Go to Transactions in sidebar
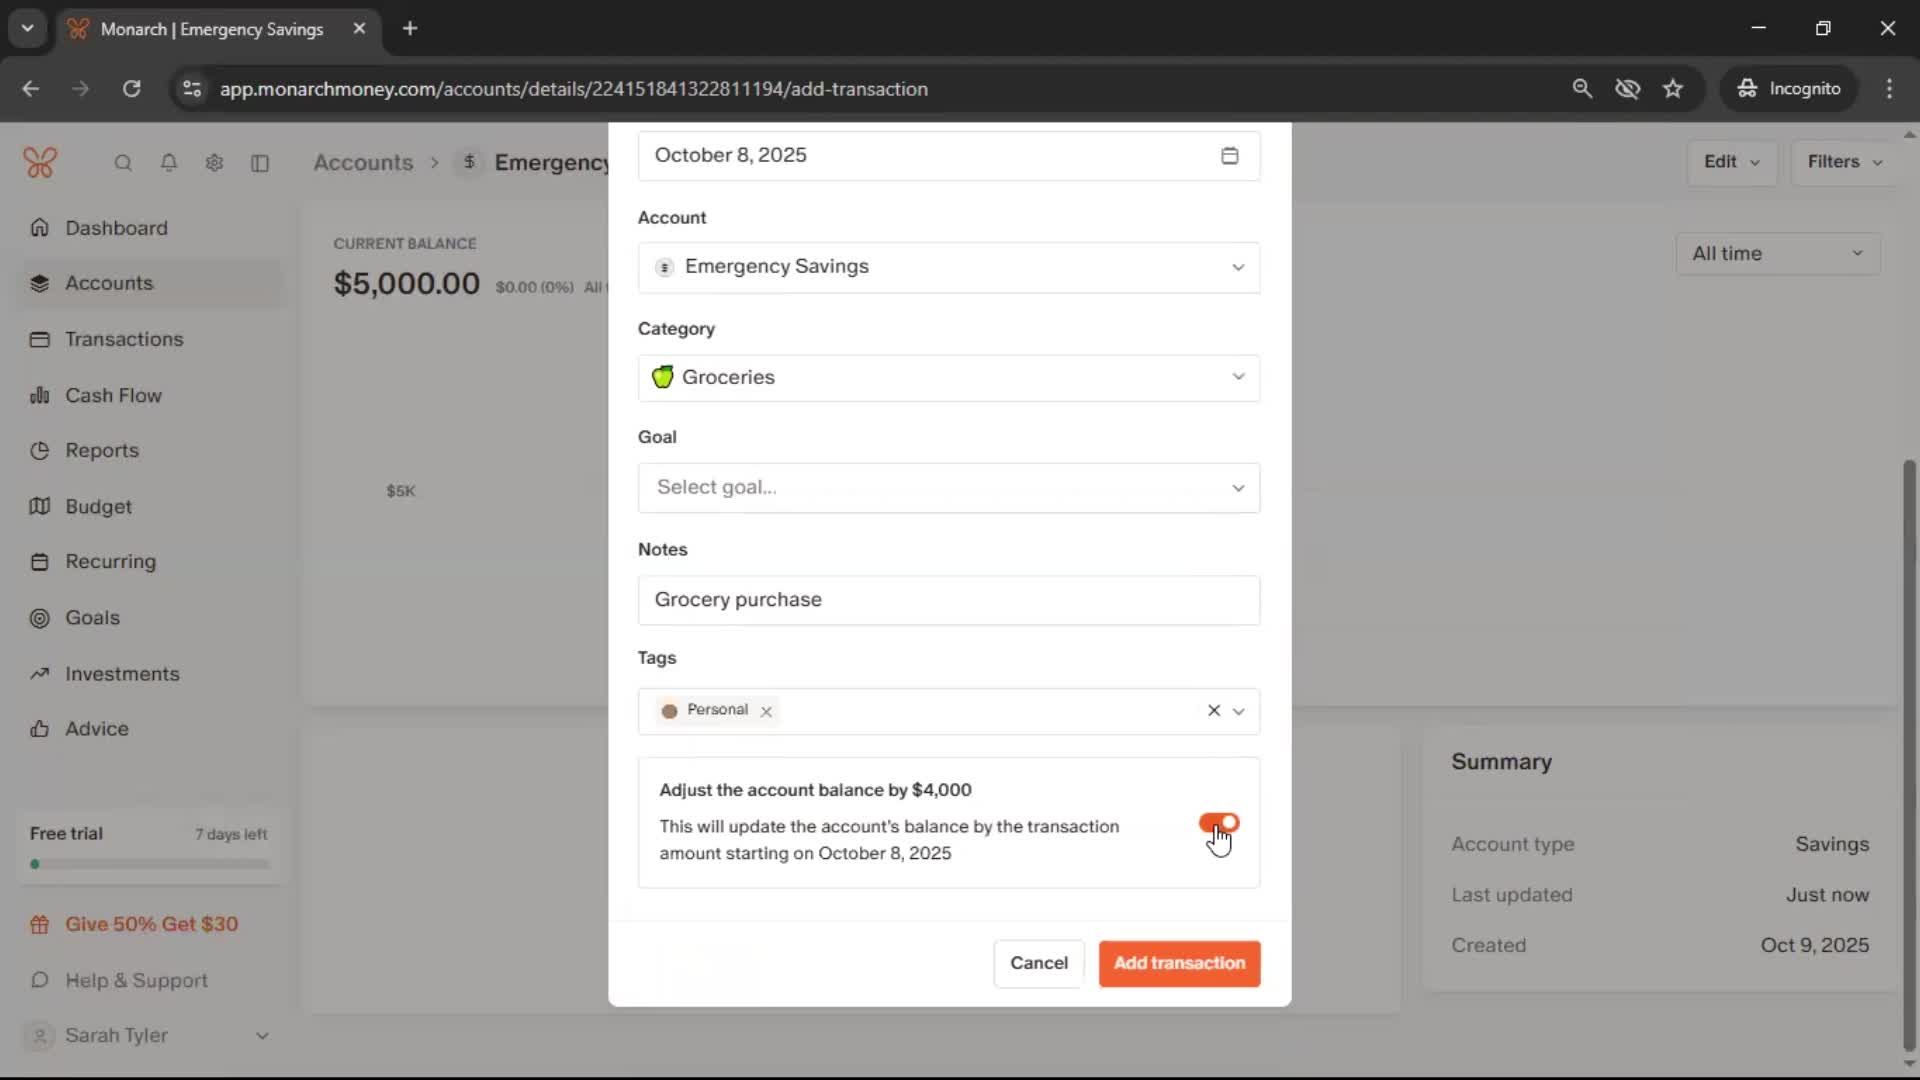The height and width of the screenshot is (1080, 1920). pyautogui.click(x=124, y=339)
